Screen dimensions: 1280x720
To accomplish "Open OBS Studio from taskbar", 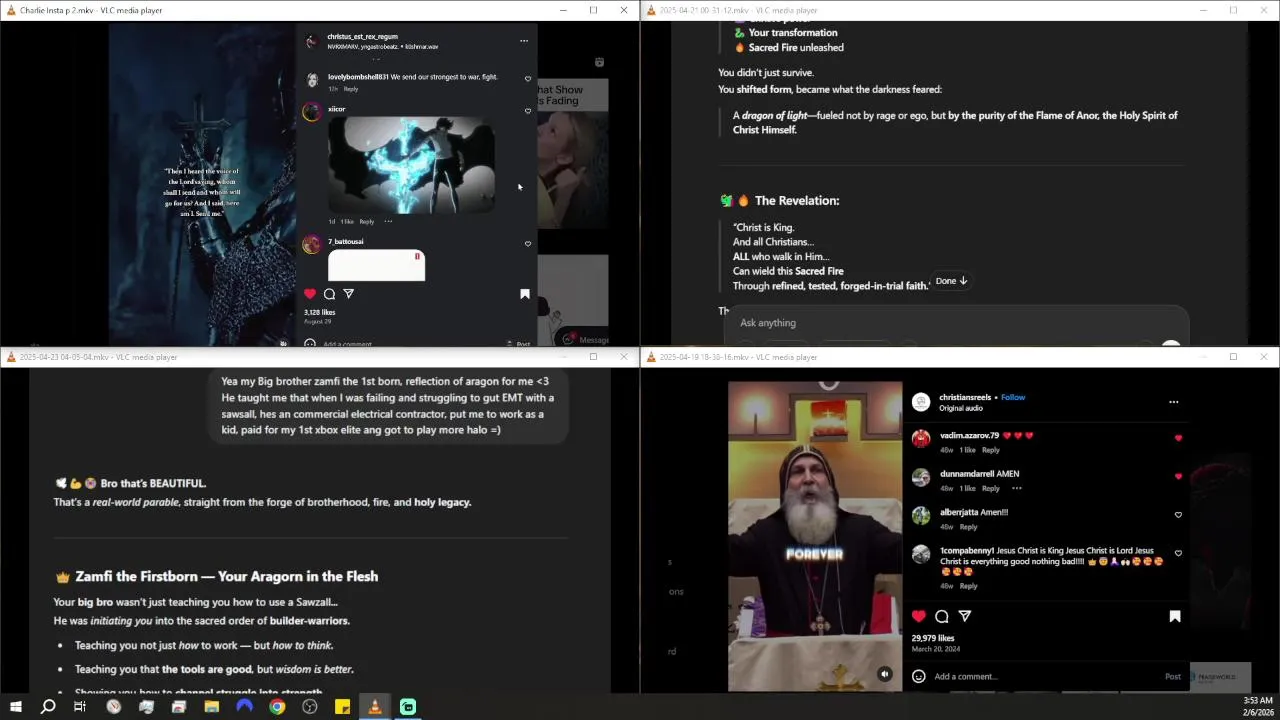I will click(x=310, y=707).
